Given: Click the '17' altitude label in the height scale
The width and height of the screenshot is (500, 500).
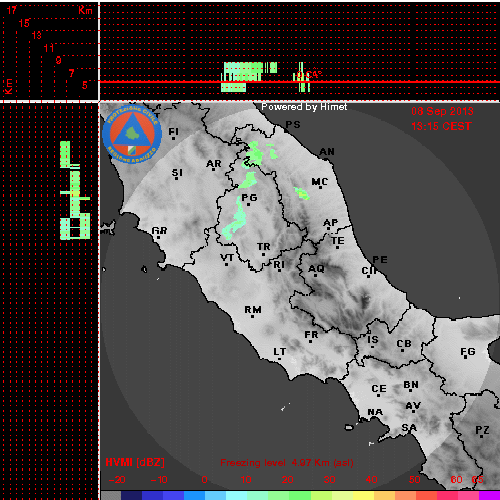Looking at the screenshot, I should click(x=12, y=10).
